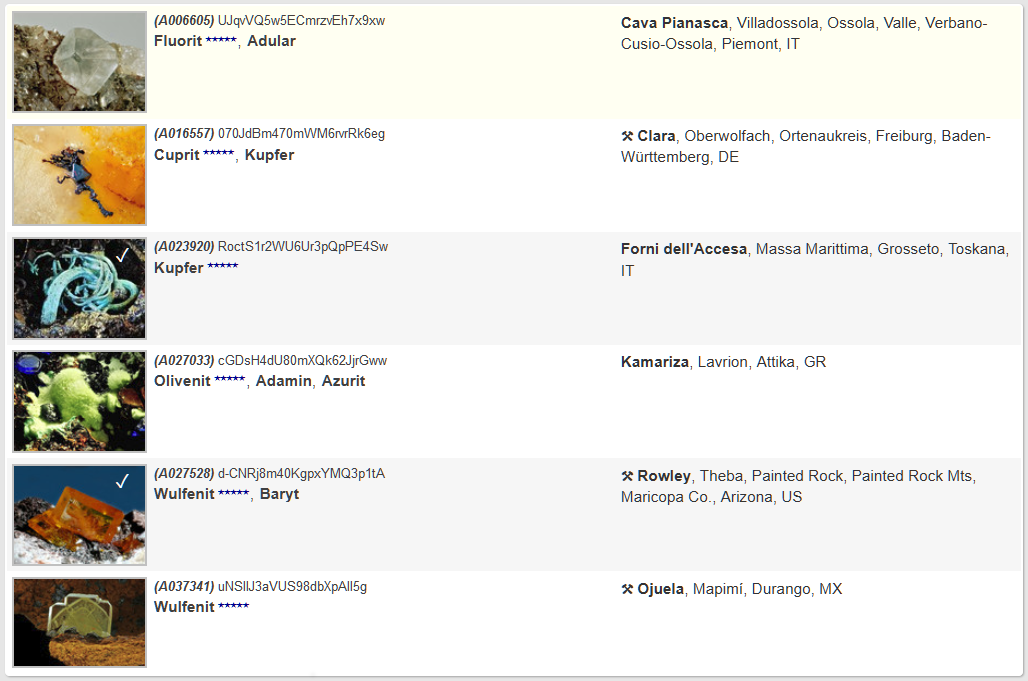1028x681 pixels.
Task: Click the mine icon beside Ojuela
Action: click(x=627, y=589)
